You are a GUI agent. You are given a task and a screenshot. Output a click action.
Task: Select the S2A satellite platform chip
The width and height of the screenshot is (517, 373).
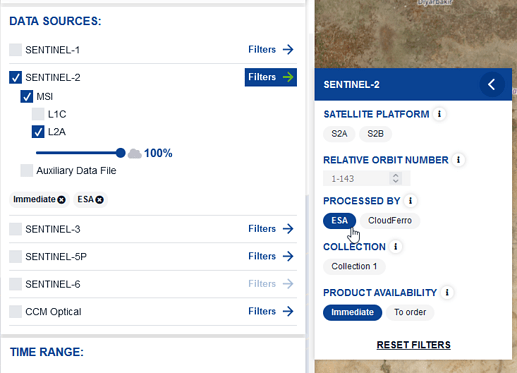(339, 134)
